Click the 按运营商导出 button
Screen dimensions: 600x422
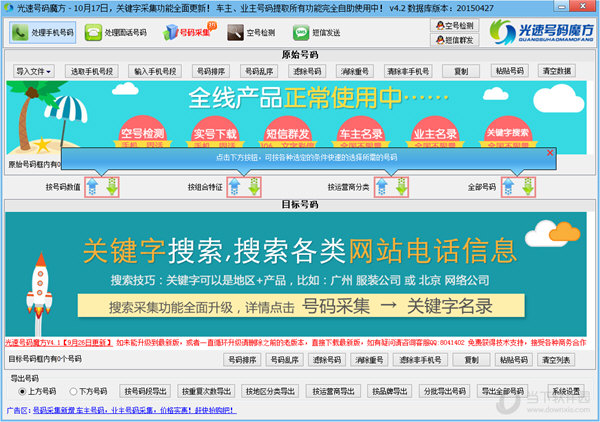(x=333, y=391)
